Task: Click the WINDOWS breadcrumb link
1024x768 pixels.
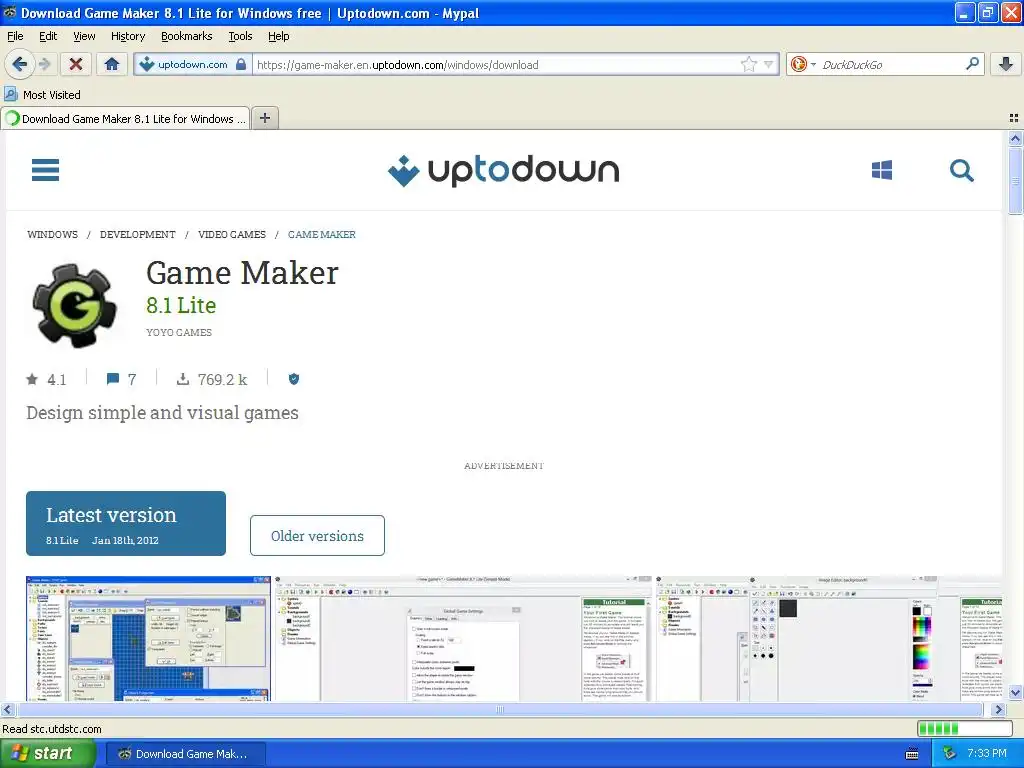Action: point(52,234)
